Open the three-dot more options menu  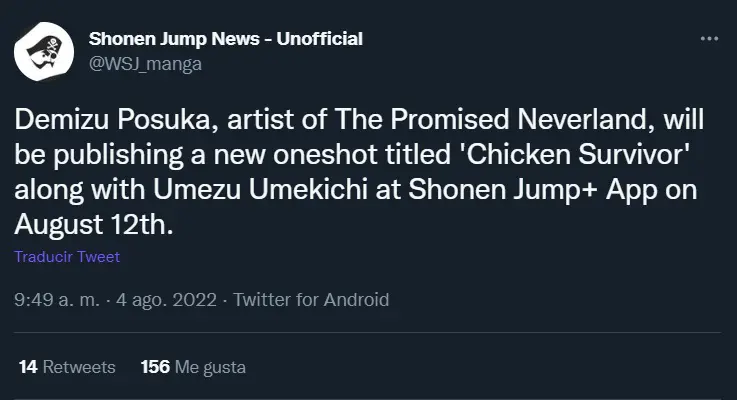pyautogui.click(x=709, y=39)
